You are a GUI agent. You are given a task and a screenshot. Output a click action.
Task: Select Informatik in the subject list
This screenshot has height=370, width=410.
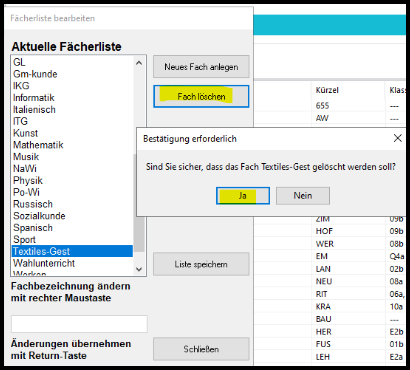tap(72, 98)
